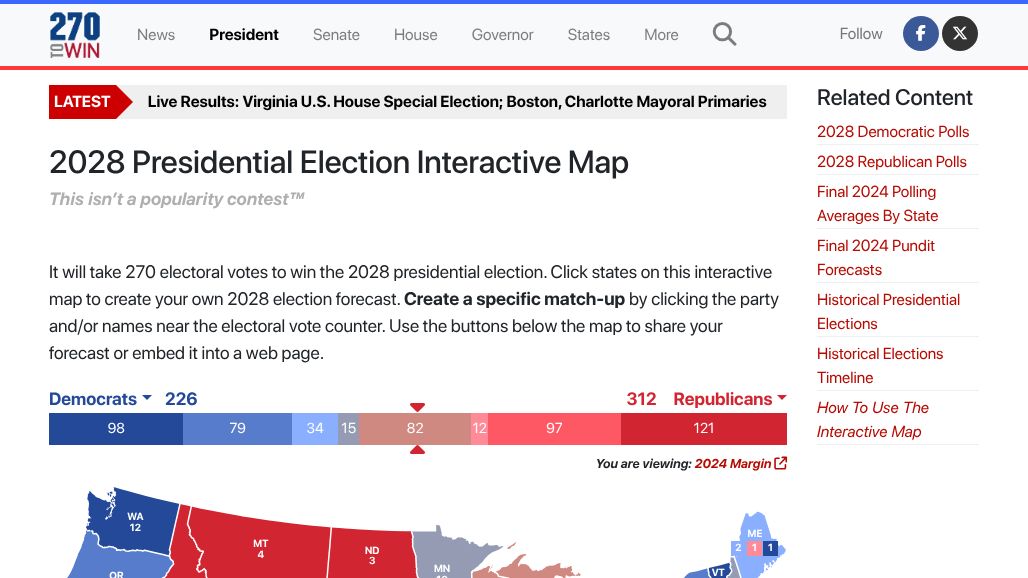Open Historical Presidential Elections link

point(888,312)
